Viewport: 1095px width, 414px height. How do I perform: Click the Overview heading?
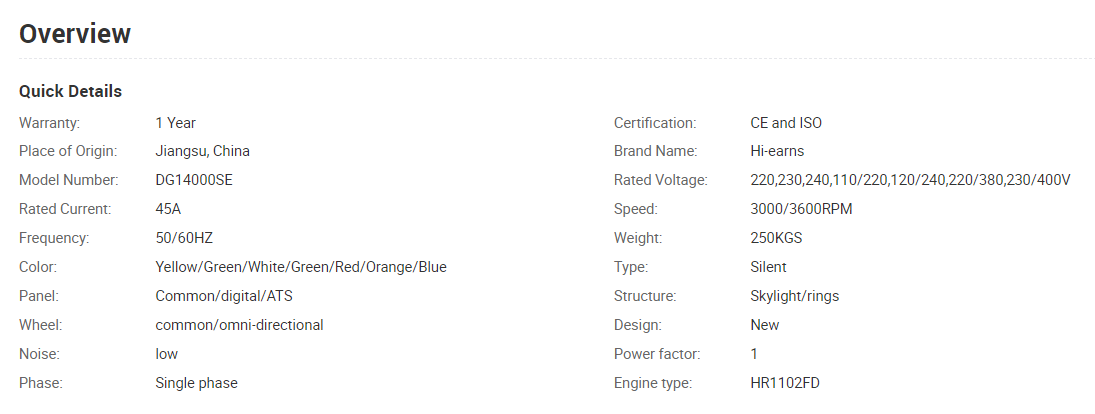[75, 34]
